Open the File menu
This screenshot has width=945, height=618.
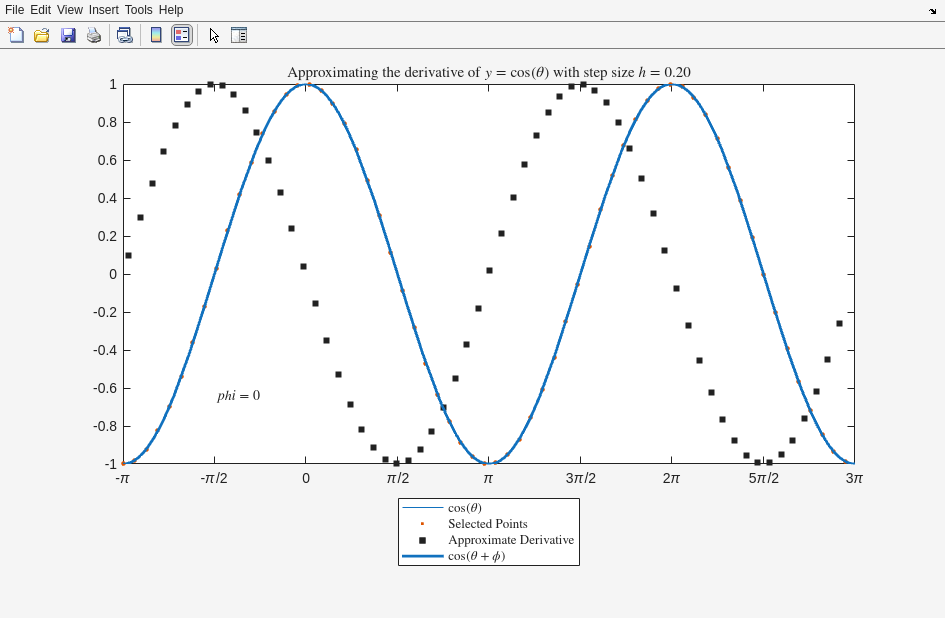coord(14,10)
